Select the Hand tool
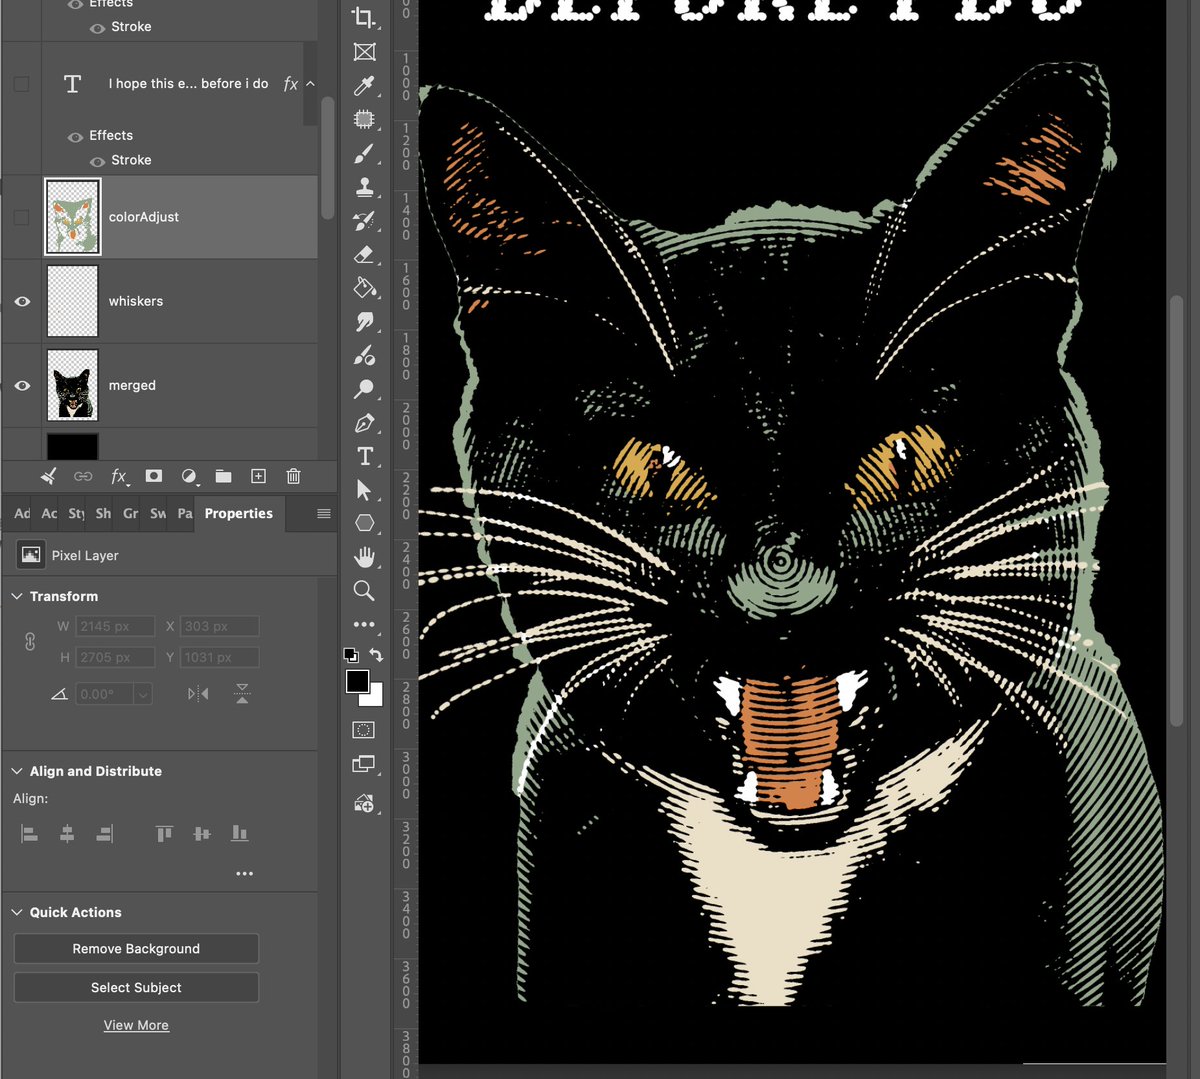Image resolution: width=1200 pixels, height=1079 pixels. coord(364,557)
